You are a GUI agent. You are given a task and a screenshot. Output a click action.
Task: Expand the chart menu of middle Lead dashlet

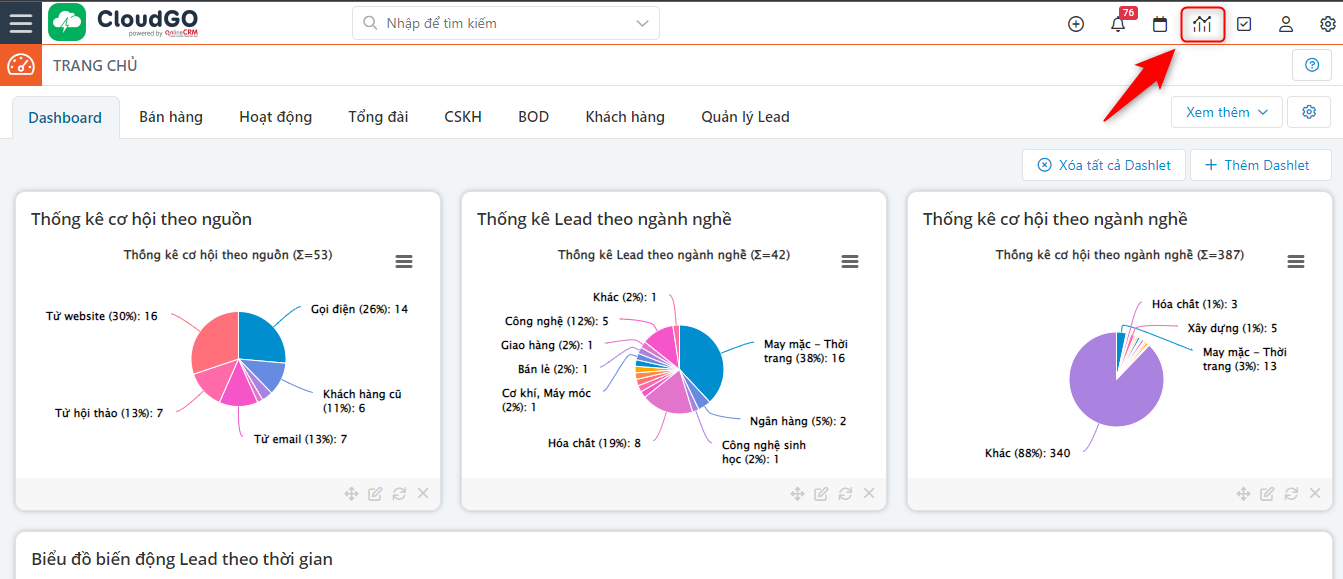(850, 261)
